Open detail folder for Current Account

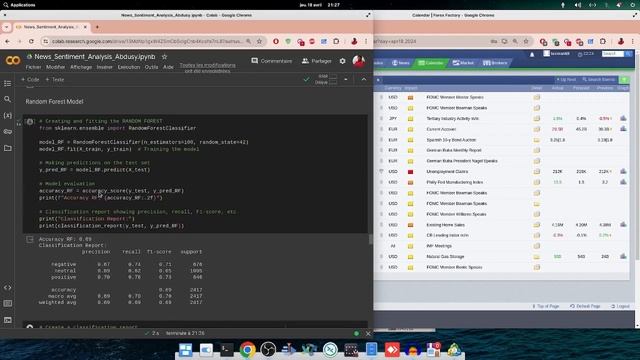point(537,129)
